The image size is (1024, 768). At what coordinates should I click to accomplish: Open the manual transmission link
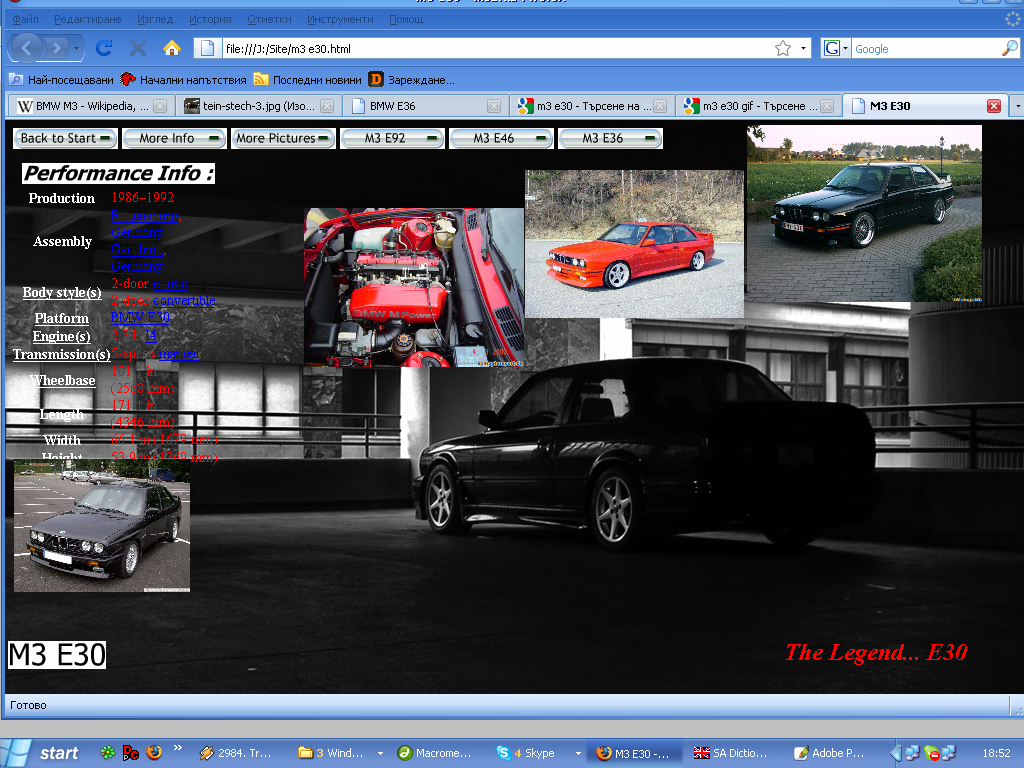click(179, 353)
